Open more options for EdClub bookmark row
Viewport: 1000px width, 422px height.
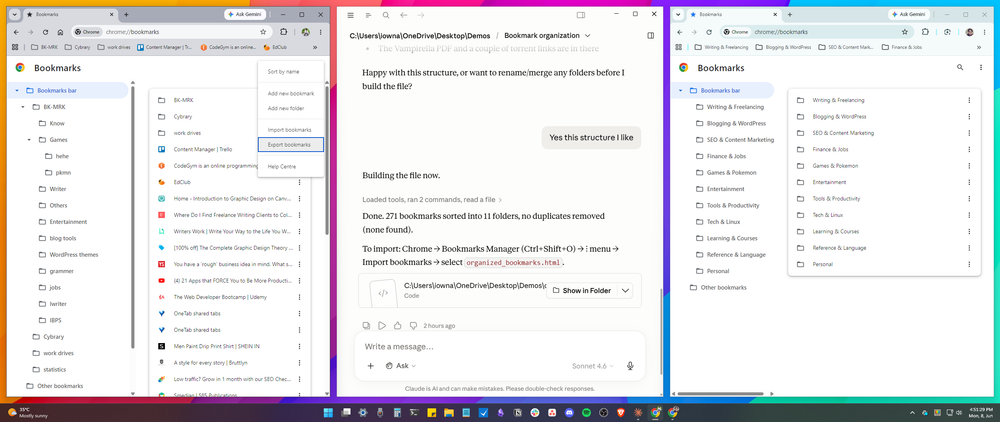(299, 182)
